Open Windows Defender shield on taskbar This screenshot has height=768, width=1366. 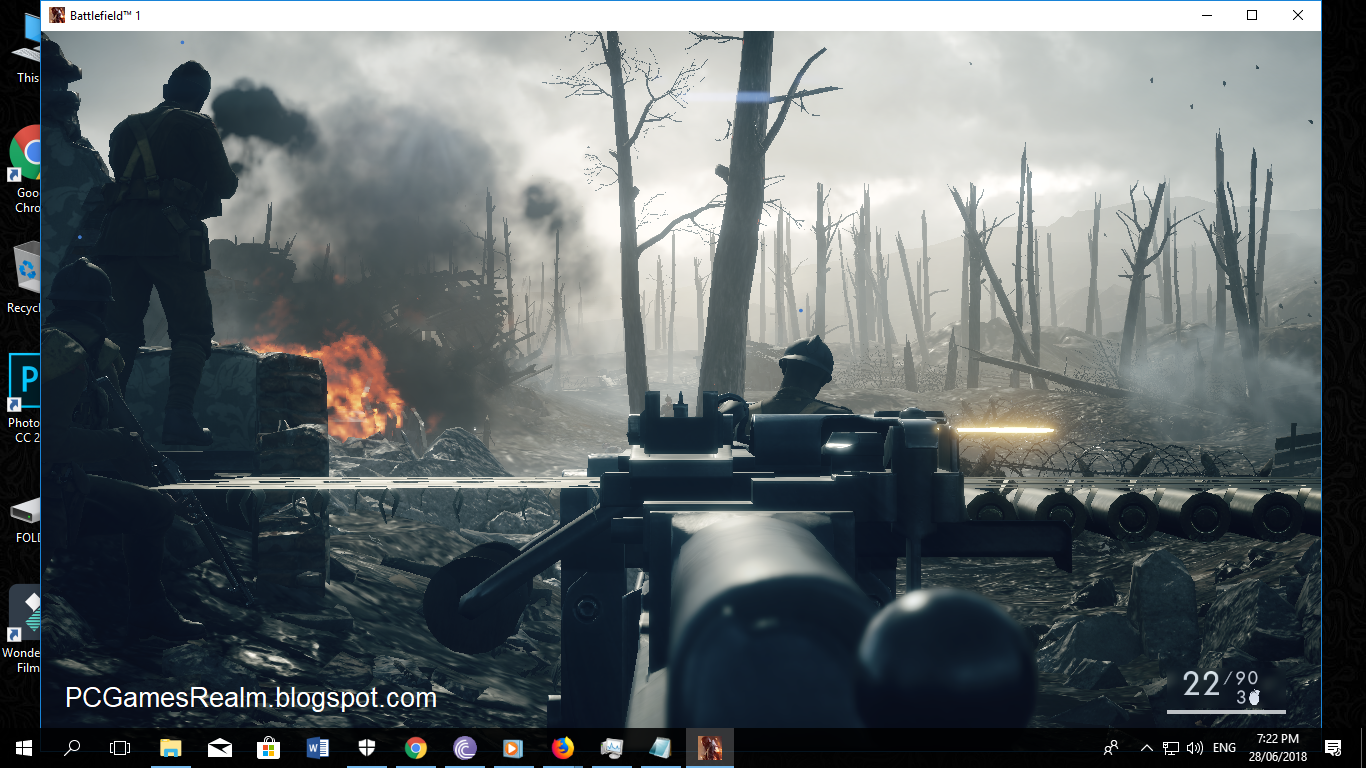tap(366, 747)
